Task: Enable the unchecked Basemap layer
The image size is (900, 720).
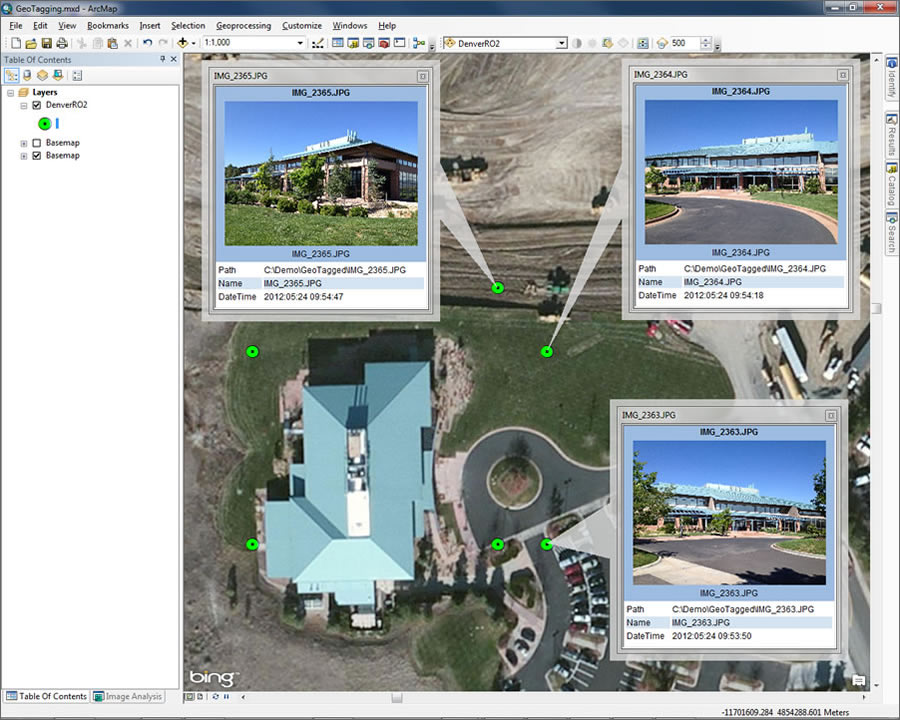Action: 37,143
